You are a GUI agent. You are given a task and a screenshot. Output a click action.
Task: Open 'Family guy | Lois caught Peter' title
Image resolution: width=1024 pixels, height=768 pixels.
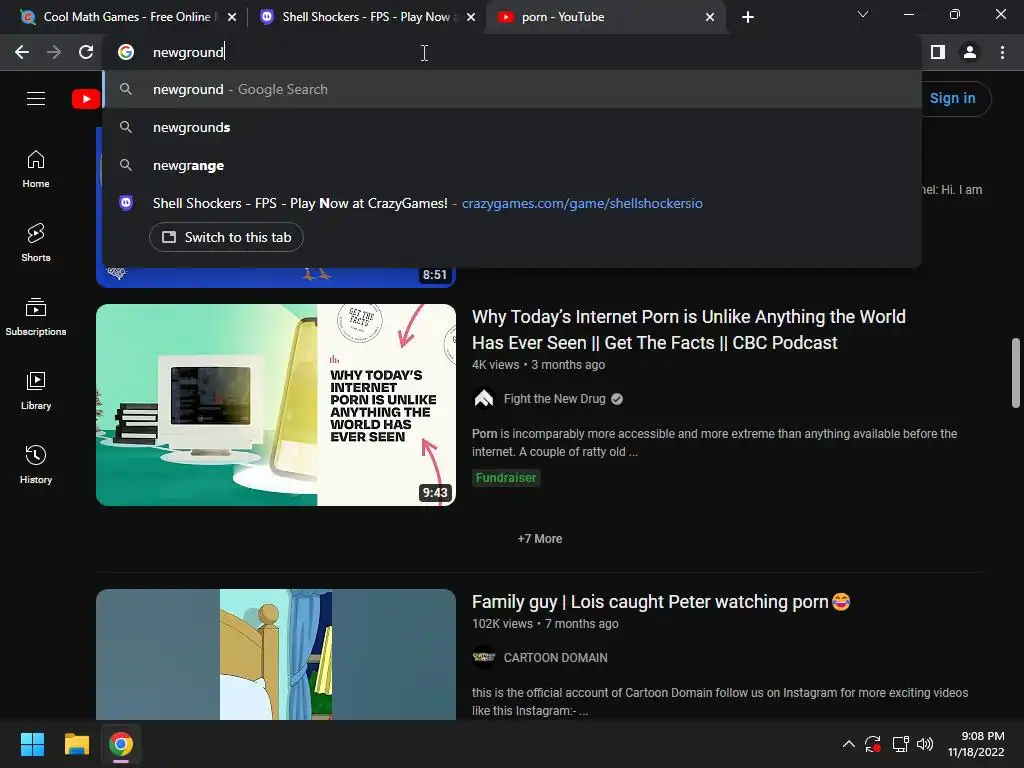point(661,601)
